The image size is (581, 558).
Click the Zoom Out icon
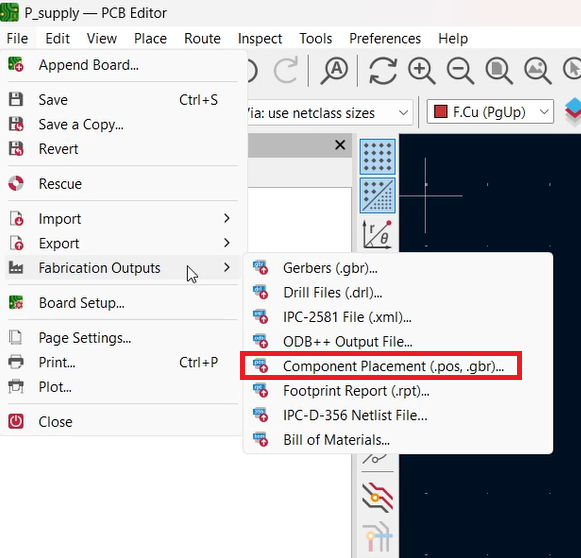[460, 70]
